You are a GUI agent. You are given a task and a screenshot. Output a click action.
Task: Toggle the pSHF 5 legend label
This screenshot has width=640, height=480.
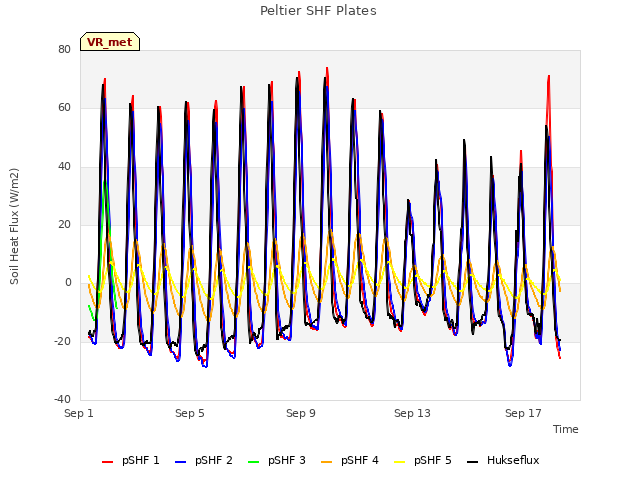(x=433, y=460)
